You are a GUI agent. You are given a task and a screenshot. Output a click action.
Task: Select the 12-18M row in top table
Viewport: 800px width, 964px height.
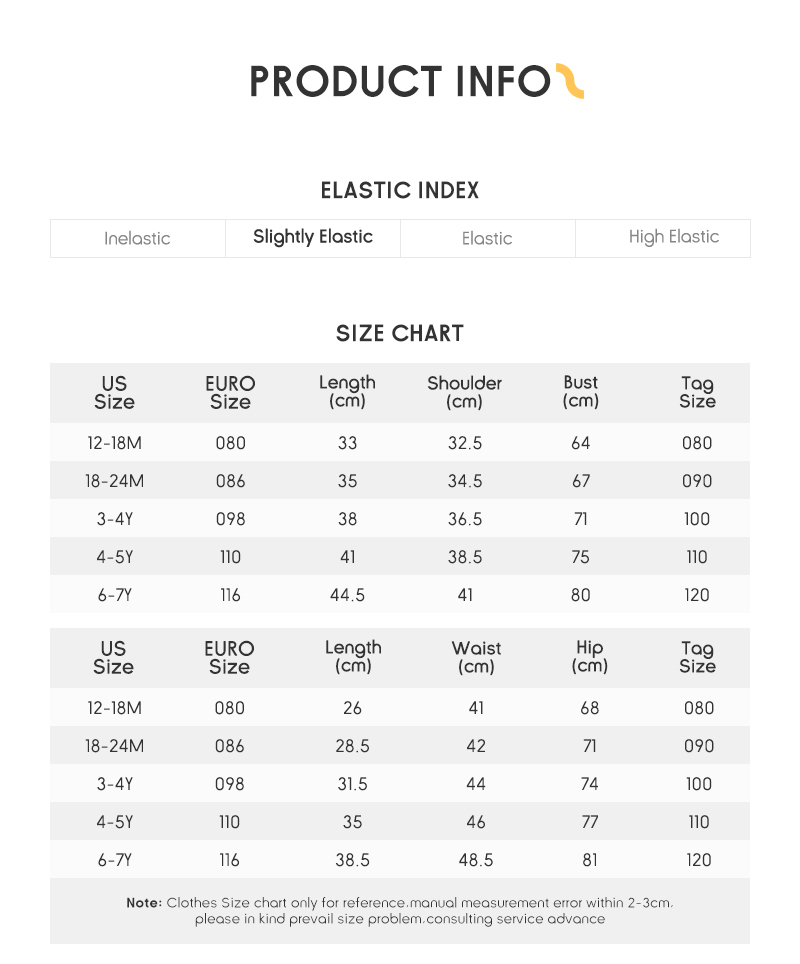coord(400,443)
